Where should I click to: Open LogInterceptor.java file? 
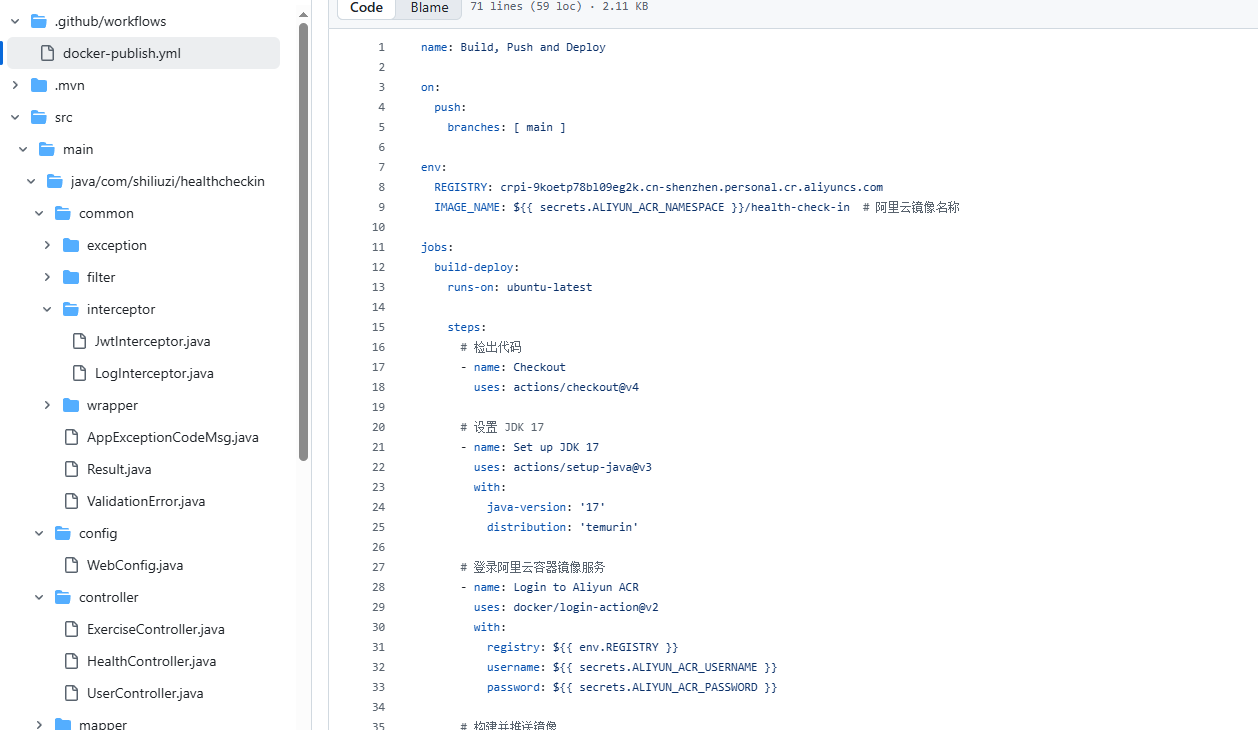(x=154, y=373)
